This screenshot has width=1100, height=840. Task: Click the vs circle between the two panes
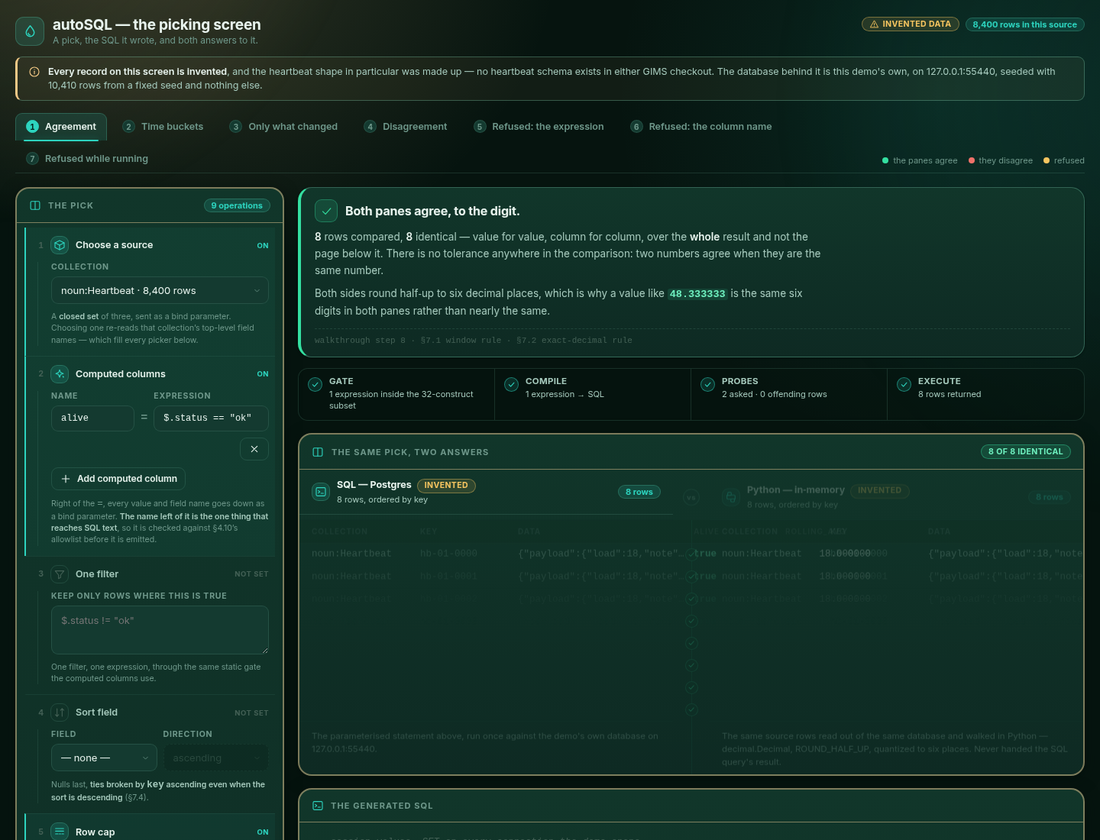(691, 498)
